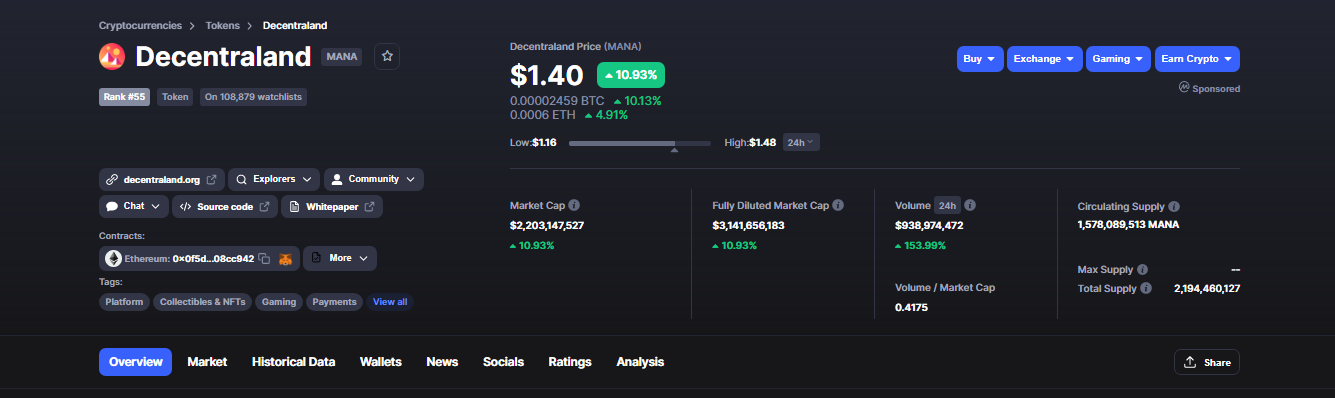Click the volume value $938,974,472

point(929,225)
